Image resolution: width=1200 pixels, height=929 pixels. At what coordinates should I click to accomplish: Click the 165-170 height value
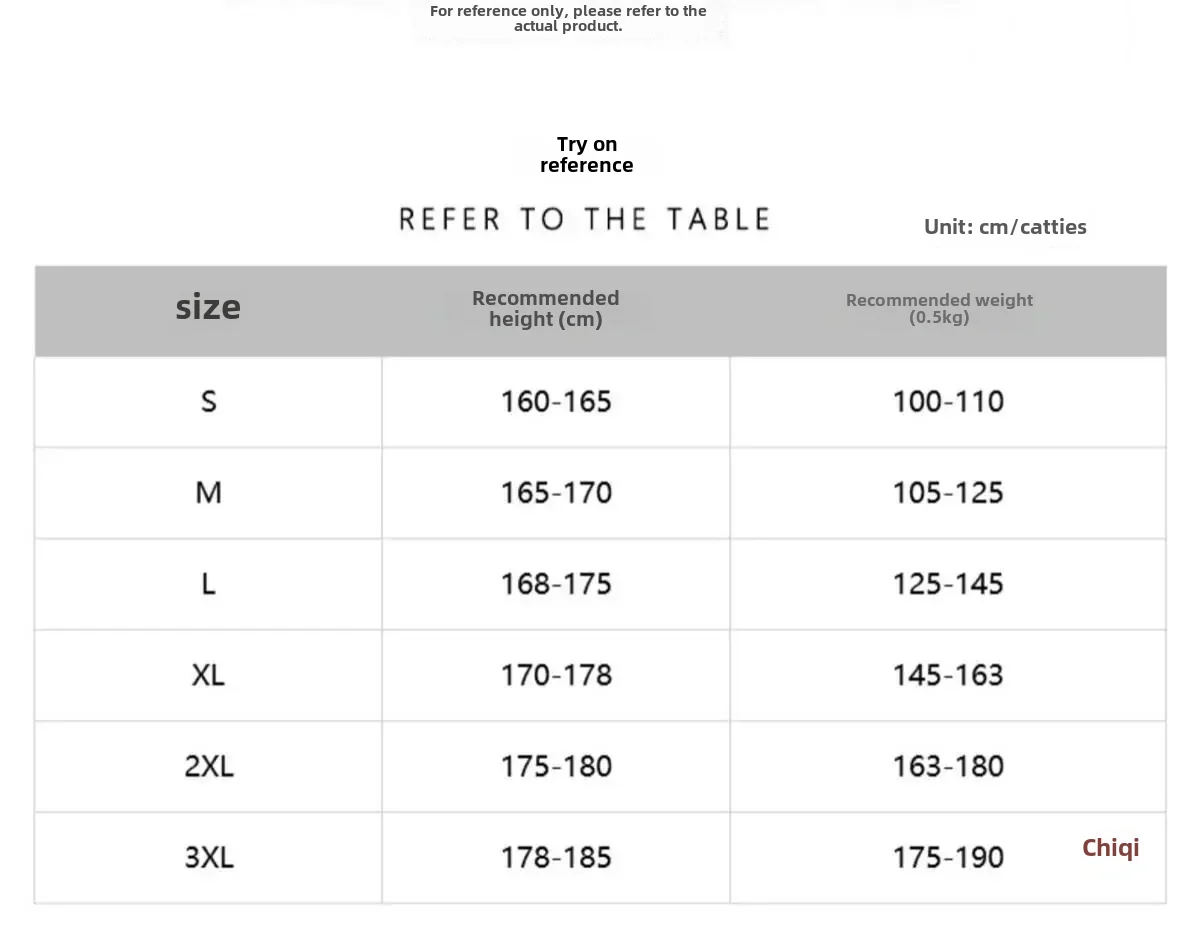[556, 493]
